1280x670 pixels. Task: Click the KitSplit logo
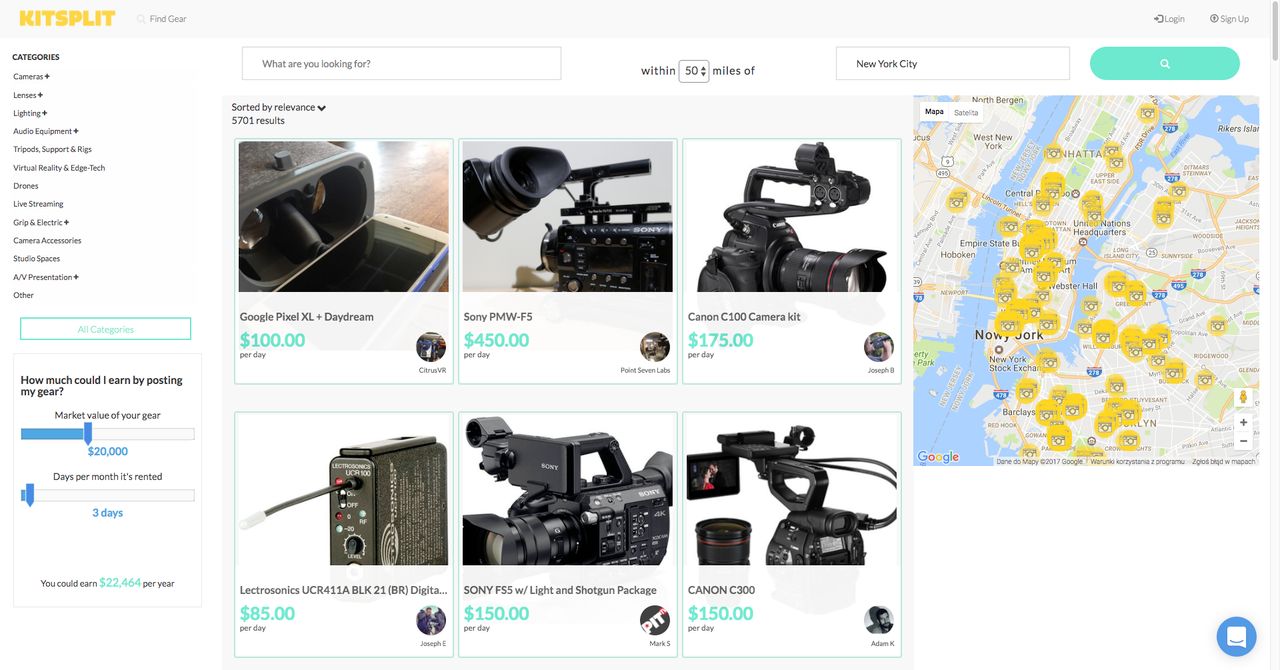click(x=66, y=18)
